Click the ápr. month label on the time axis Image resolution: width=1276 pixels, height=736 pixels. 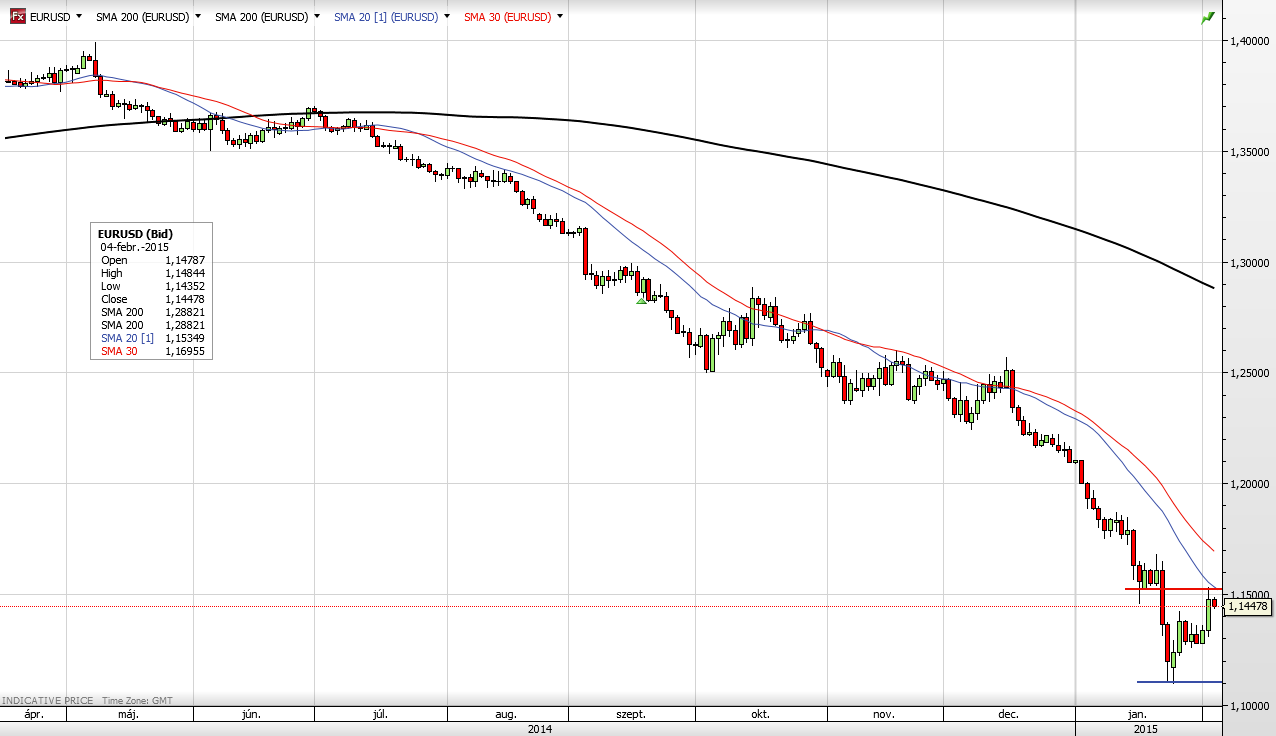point(33,715)
